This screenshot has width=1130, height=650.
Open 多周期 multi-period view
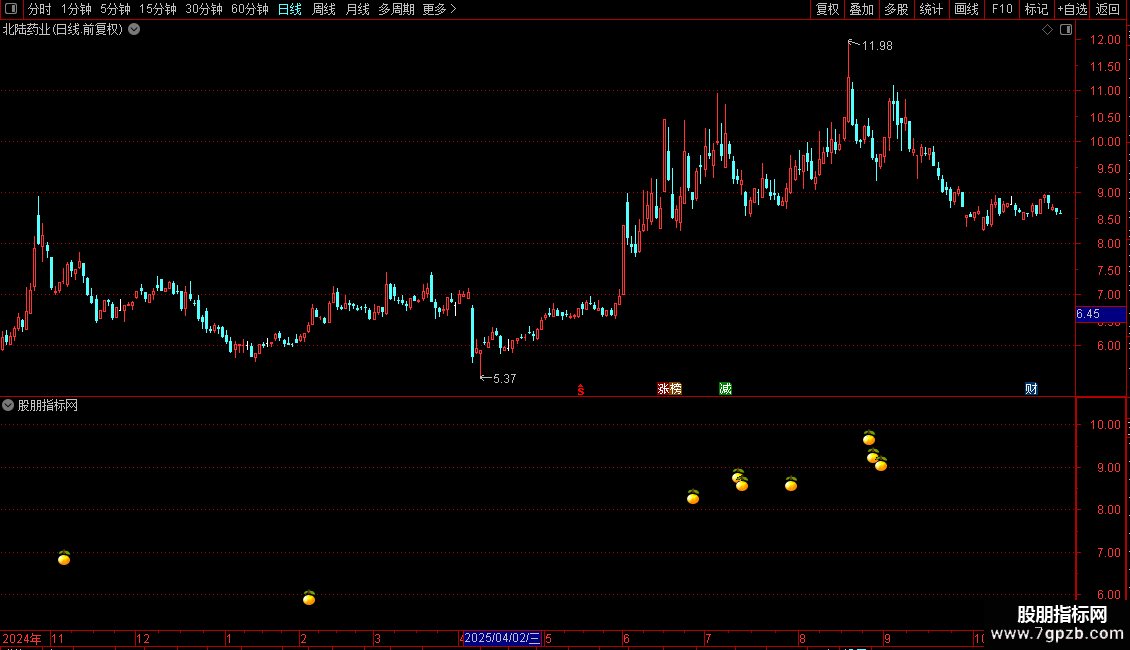coord(396,9)
